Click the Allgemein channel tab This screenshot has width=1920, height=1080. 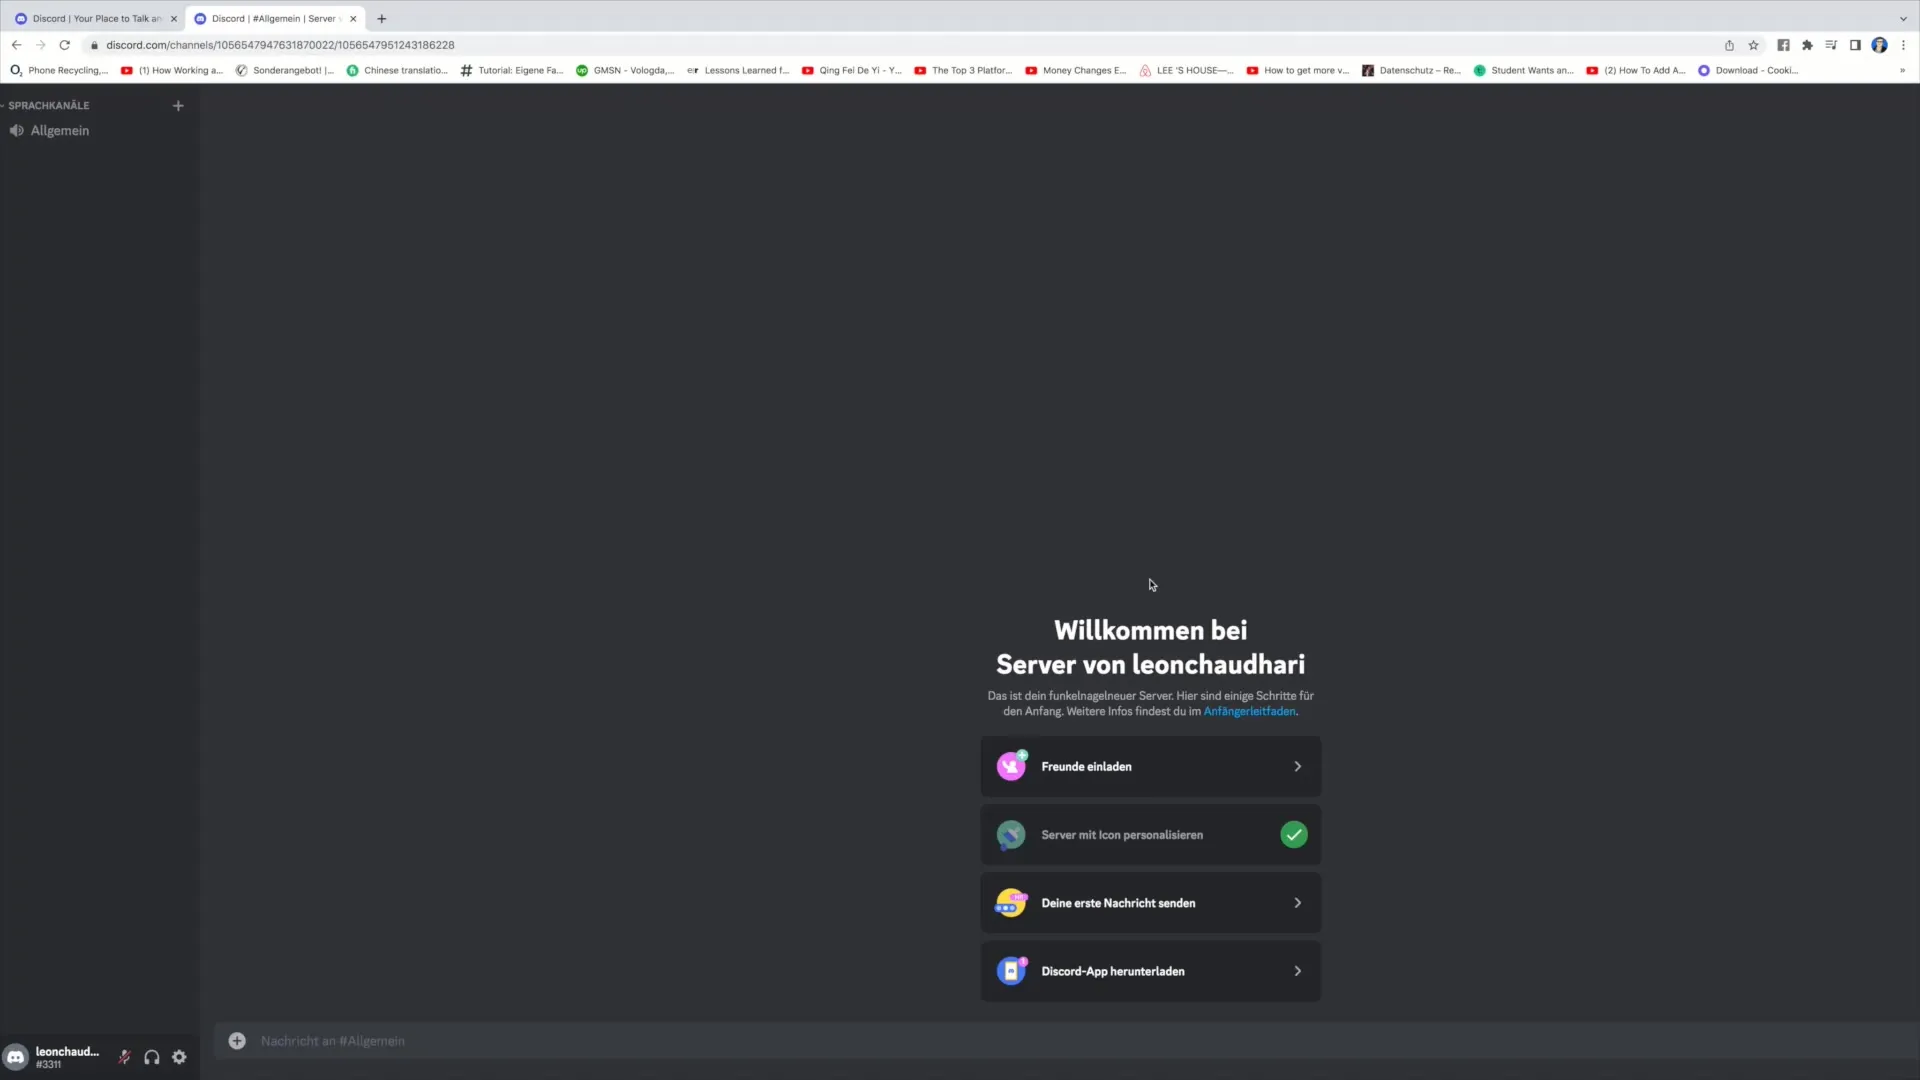59,129
